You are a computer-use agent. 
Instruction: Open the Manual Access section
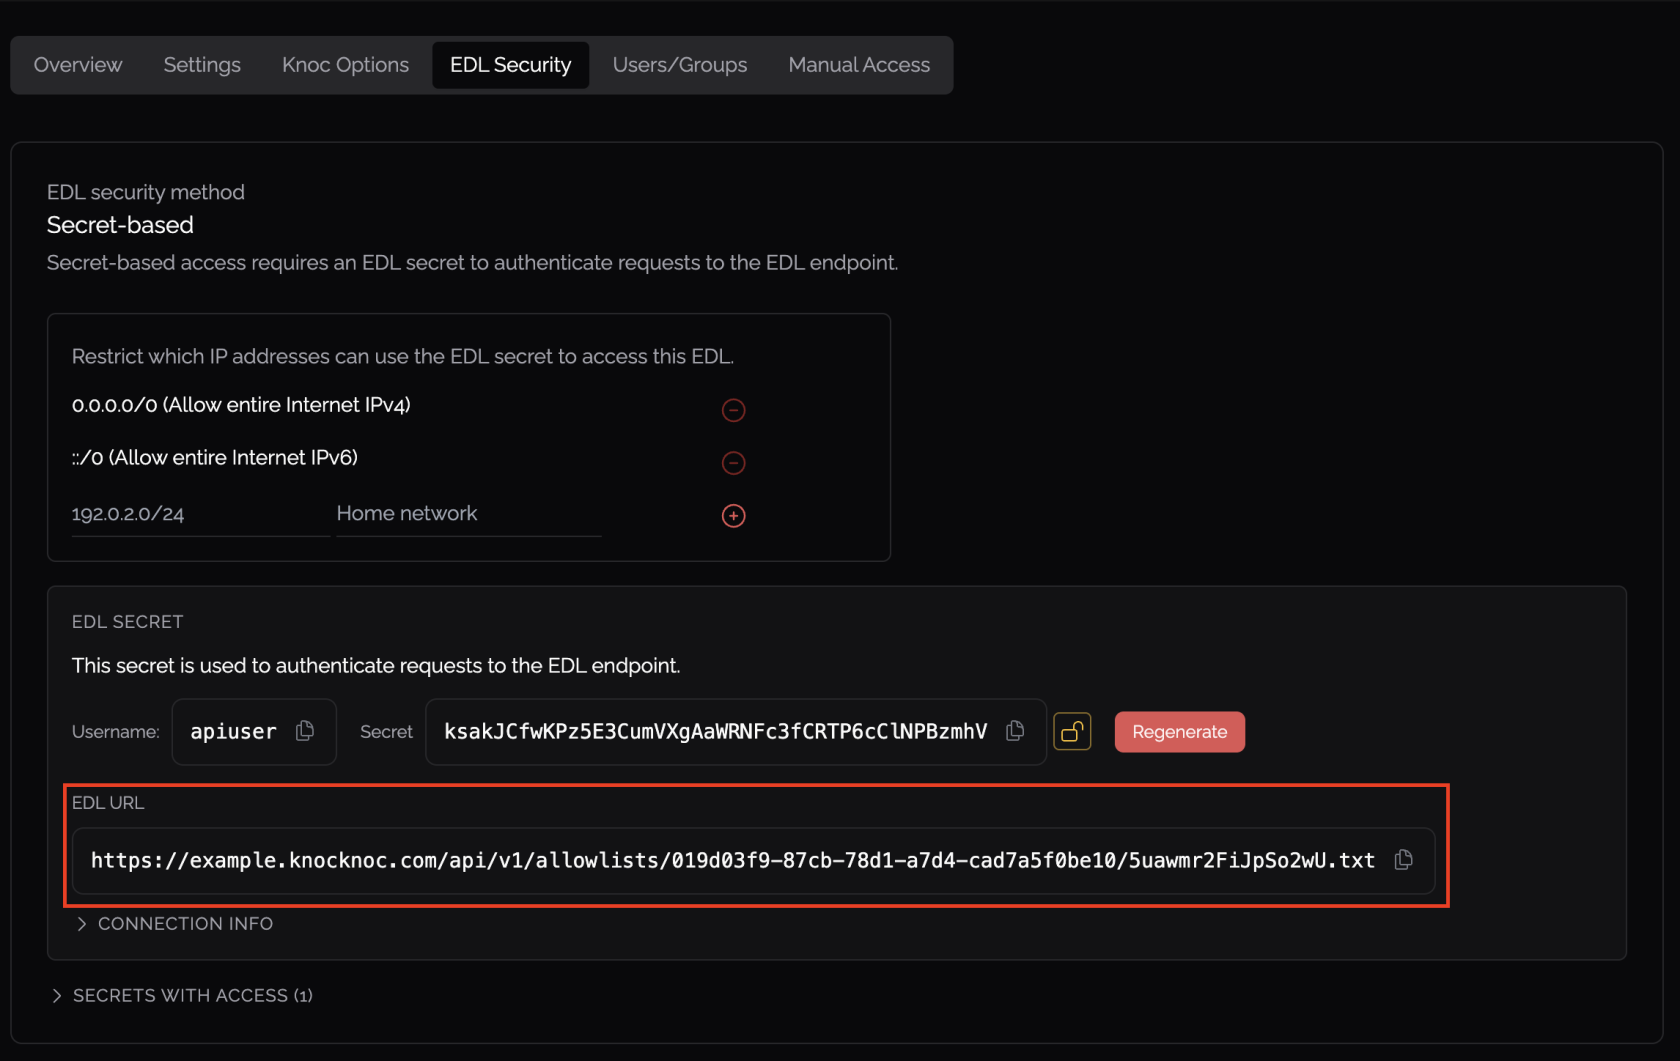(x=858, y=64)
